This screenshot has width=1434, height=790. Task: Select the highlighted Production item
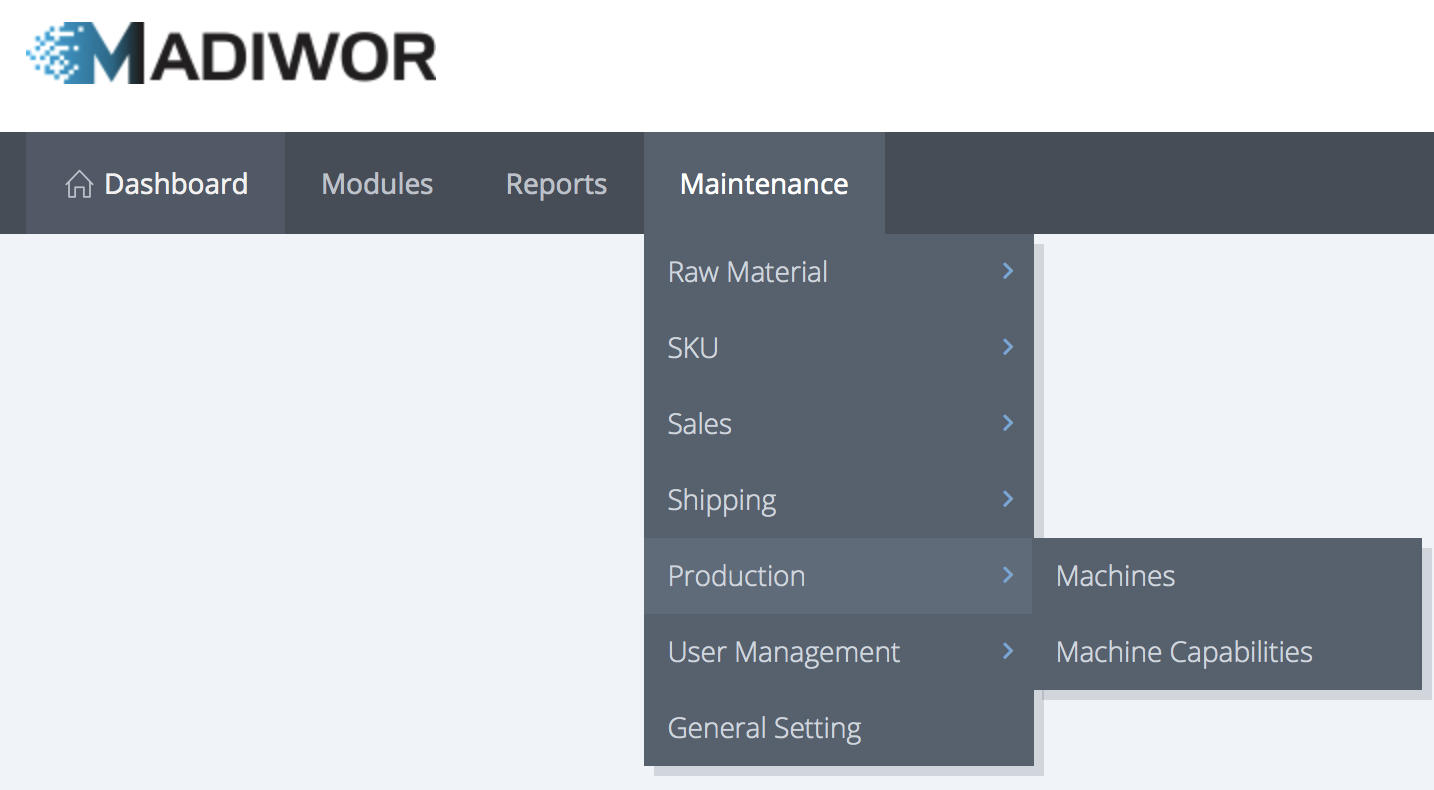coord(736,576)
